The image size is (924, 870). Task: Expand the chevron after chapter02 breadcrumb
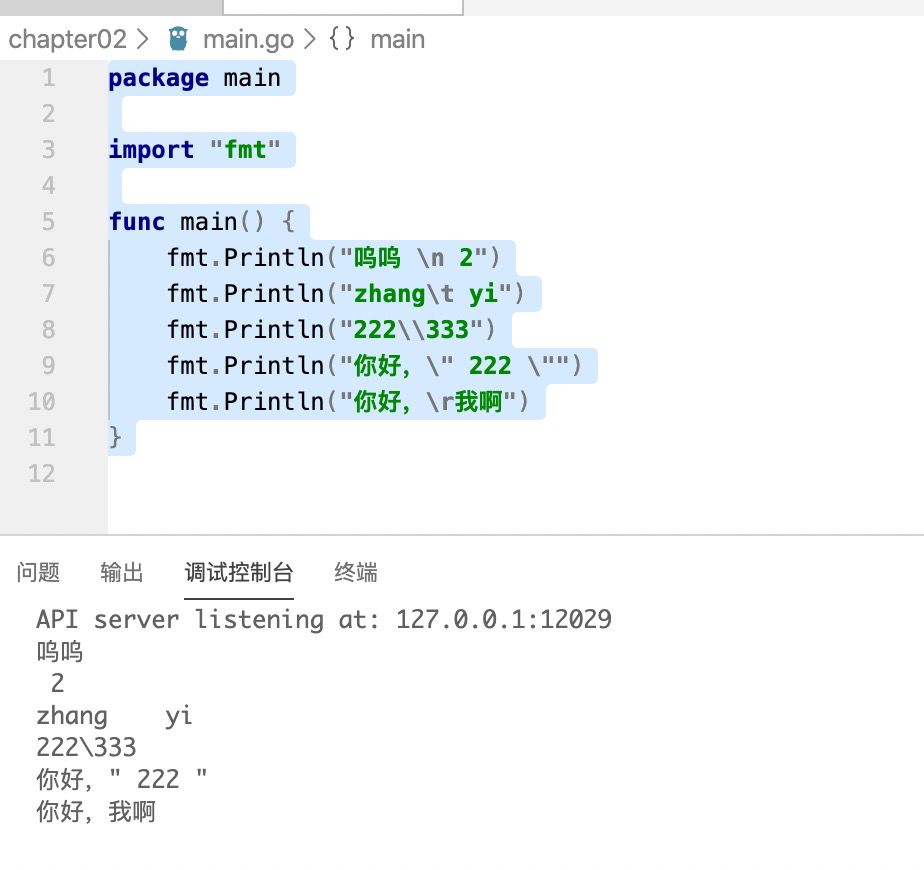pos(142,39)
